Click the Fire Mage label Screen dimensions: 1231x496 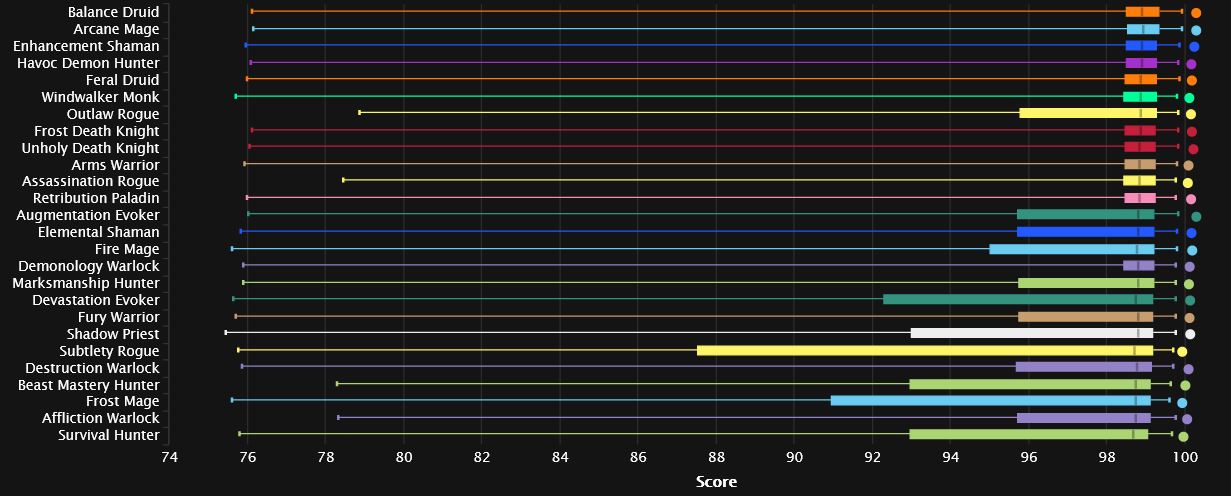pyautogui.click(x=127, y=249)
